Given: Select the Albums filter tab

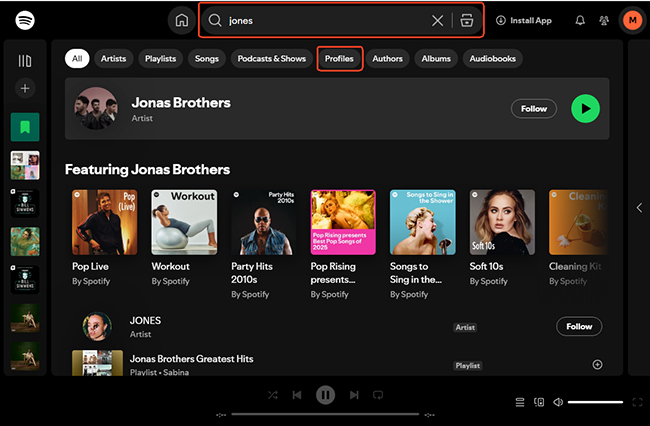Looking at the screenshot, I should 436,58.
